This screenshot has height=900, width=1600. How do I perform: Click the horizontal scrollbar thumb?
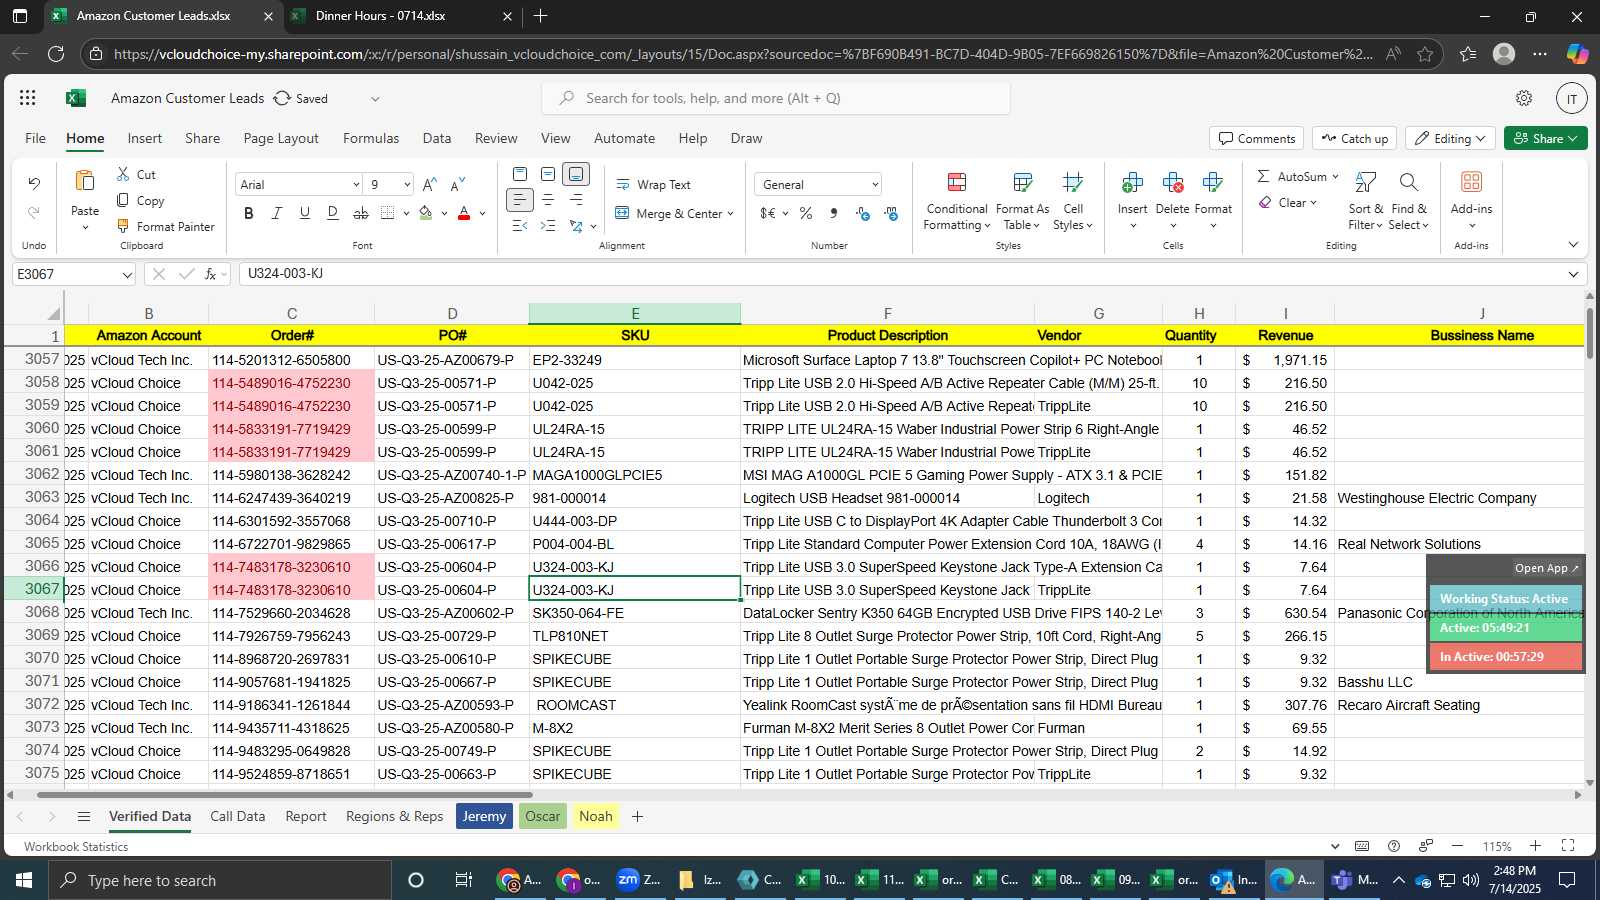pos(285,795)
